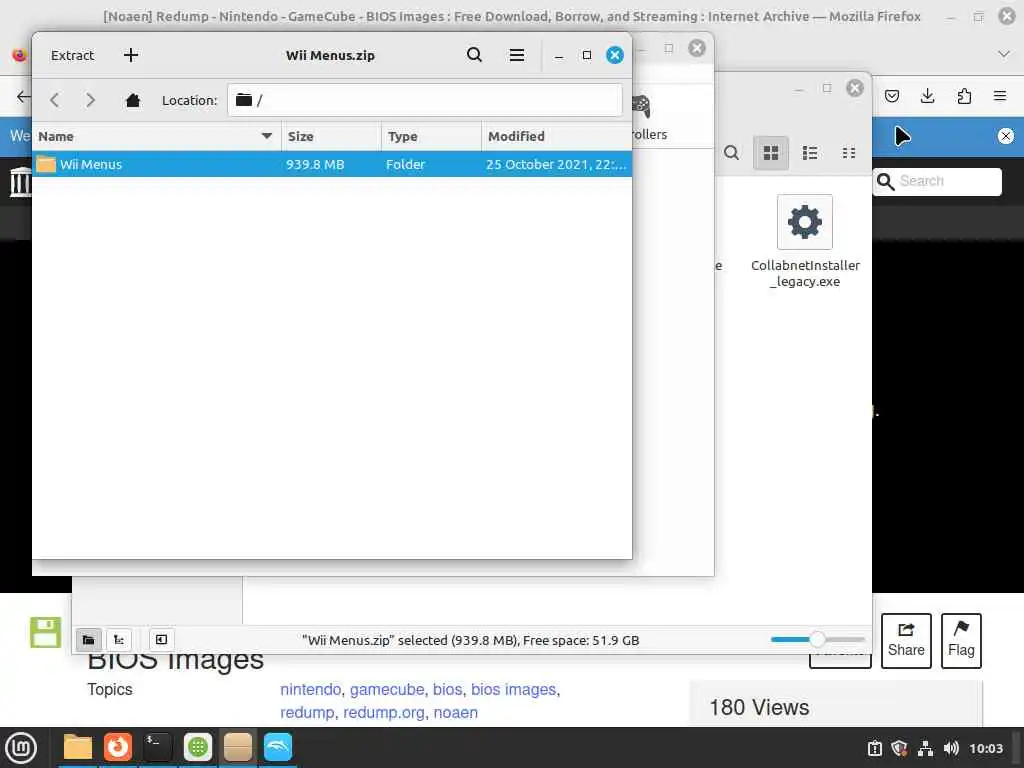Select the CollabnetInstaller_legacy.exe file
Screen dimensions: 1024x768
pyautogui.click(x=805, y=242)
